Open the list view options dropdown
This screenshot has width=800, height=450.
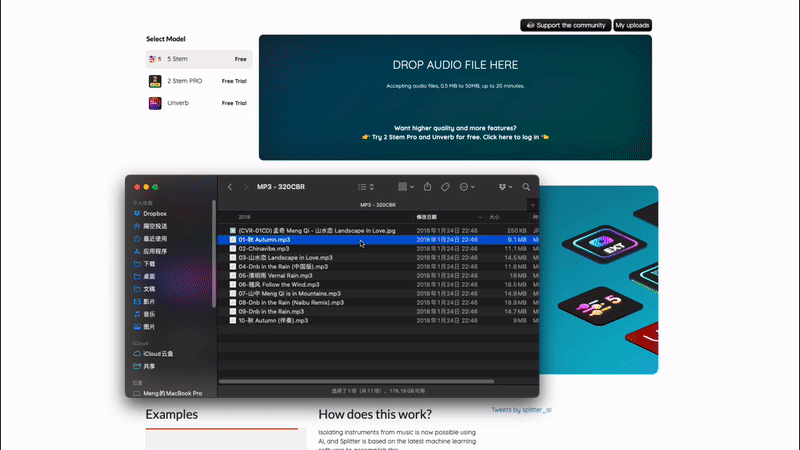pyautogui.click(x=366, y=187)
